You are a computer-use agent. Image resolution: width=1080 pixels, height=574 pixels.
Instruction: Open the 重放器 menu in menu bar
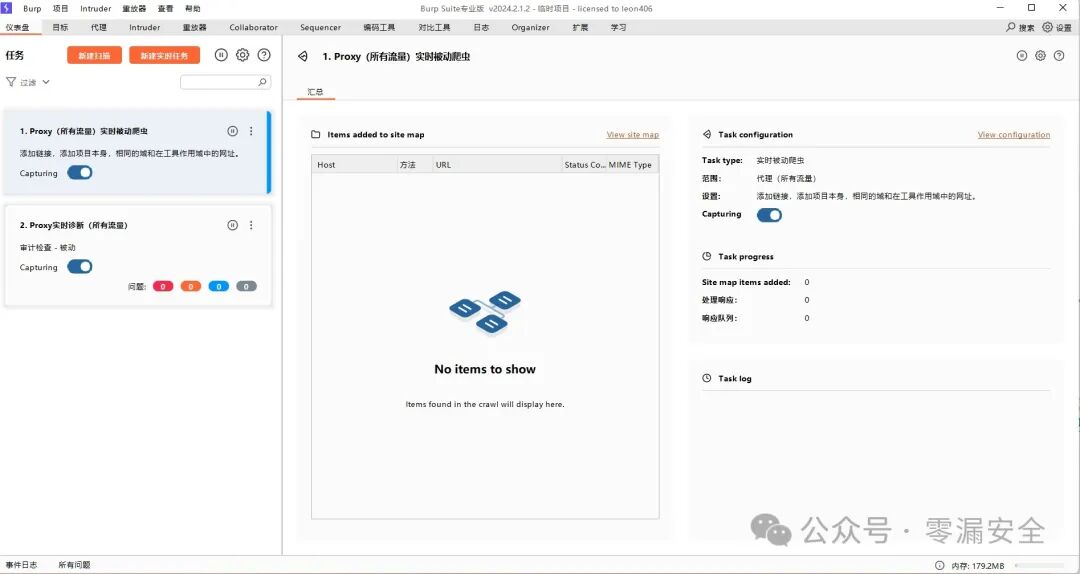coord(134,9)
